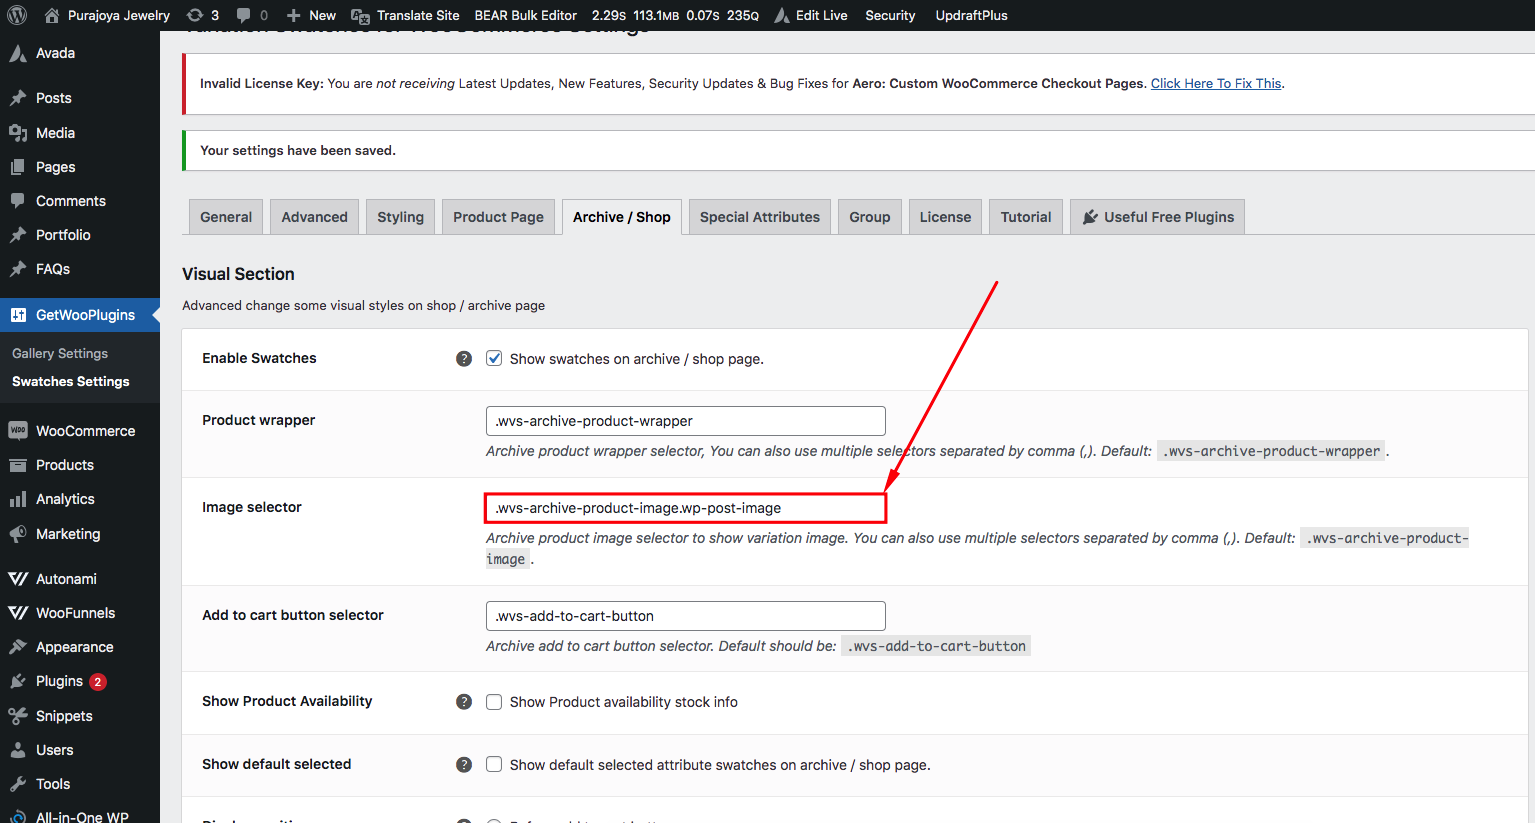Click the Products sidebar icon
The height and width of the screenshot is (823, 1535).
(18, 465)
